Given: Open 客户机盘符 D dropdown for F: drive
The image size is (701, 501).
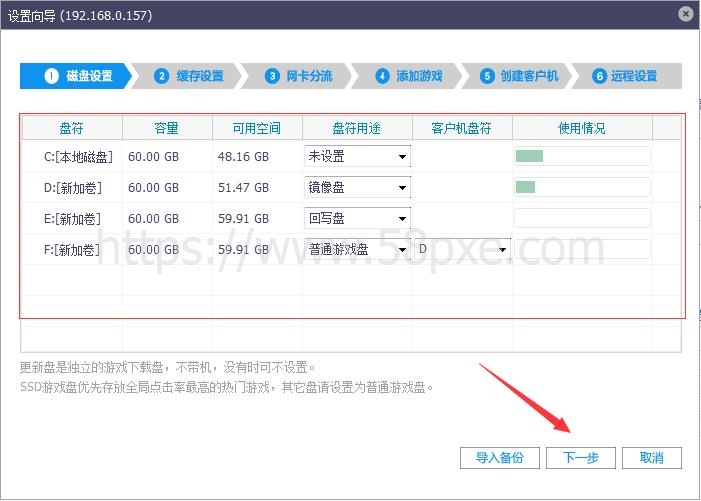Looking at the screenshot, I should tap(462, 249).
